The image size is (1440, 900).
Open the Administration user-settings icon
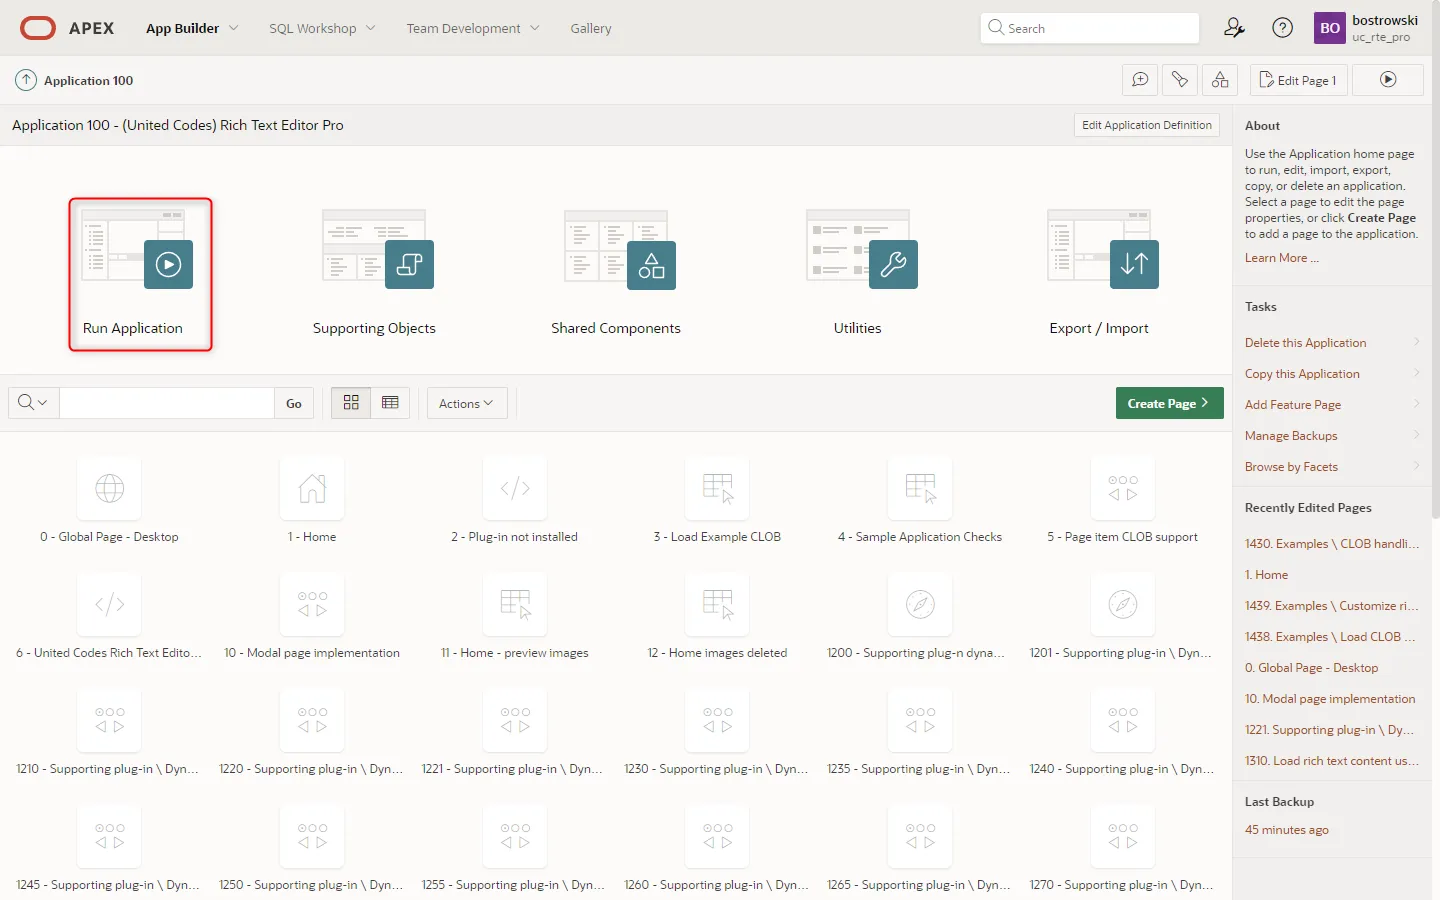[1234, 28]
